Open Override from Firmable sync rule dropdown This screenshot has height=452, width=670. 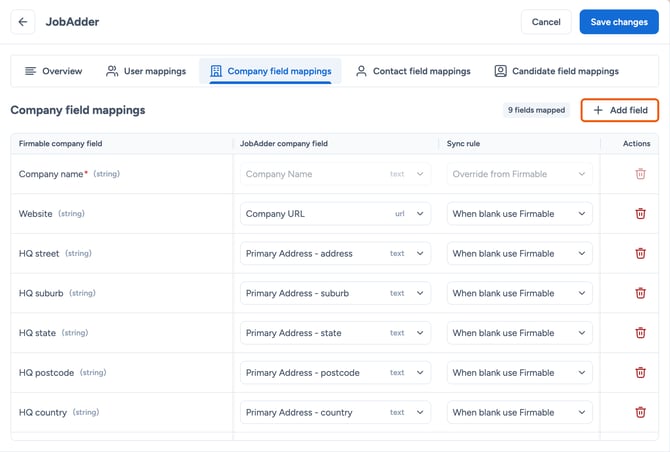(520, 174)
